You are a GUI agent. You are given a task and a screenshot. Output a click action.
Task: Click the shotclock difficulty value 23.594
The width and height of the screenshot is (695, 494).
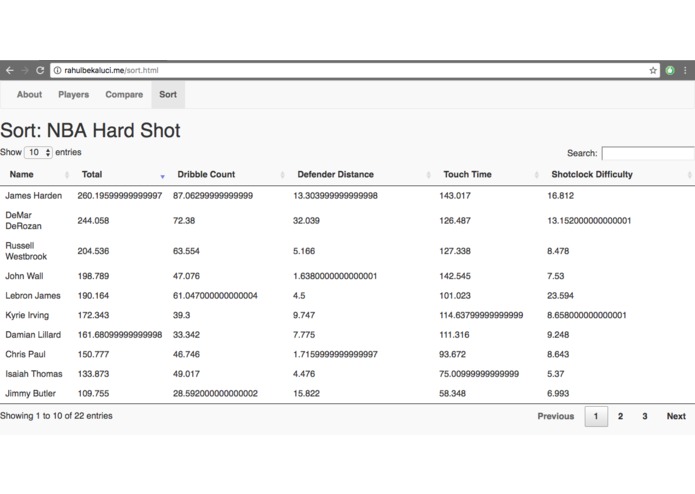[560, 296]
